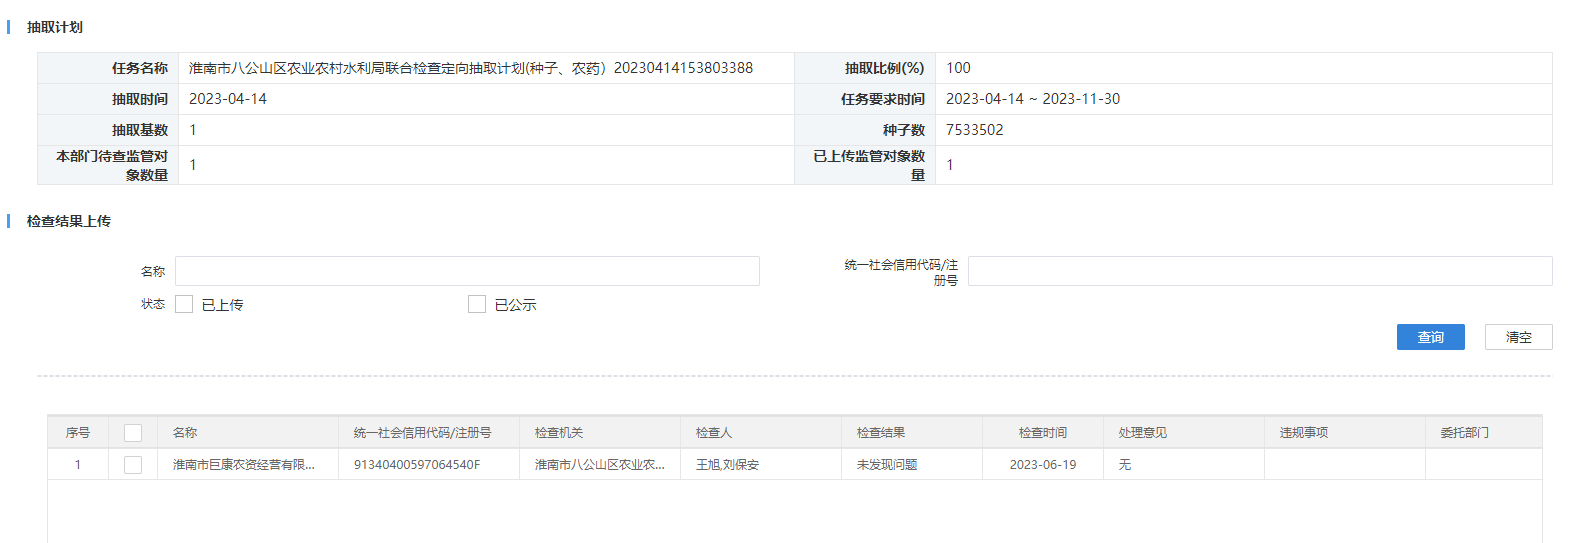Click the credit code 91340400597064540F cell
The image size is (1572, 543).
click(x=417, y=465)
